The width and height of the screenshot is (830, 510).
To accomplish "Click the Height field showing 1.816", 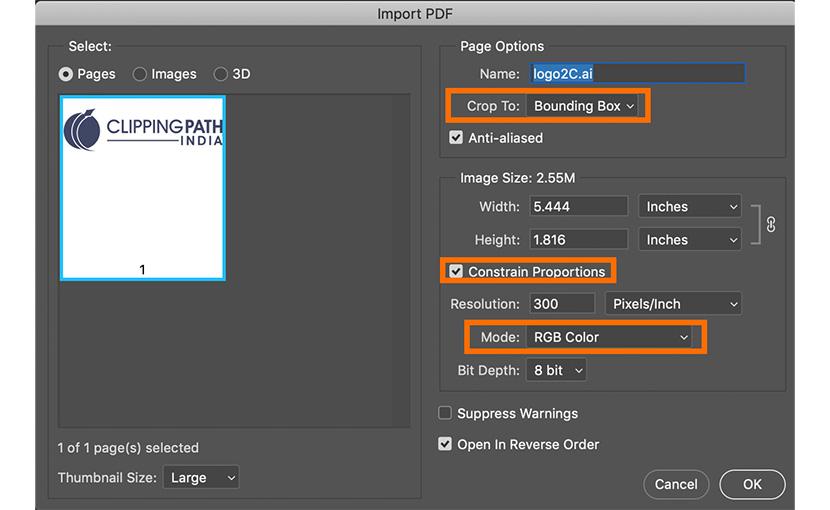I will coord(579,239).
